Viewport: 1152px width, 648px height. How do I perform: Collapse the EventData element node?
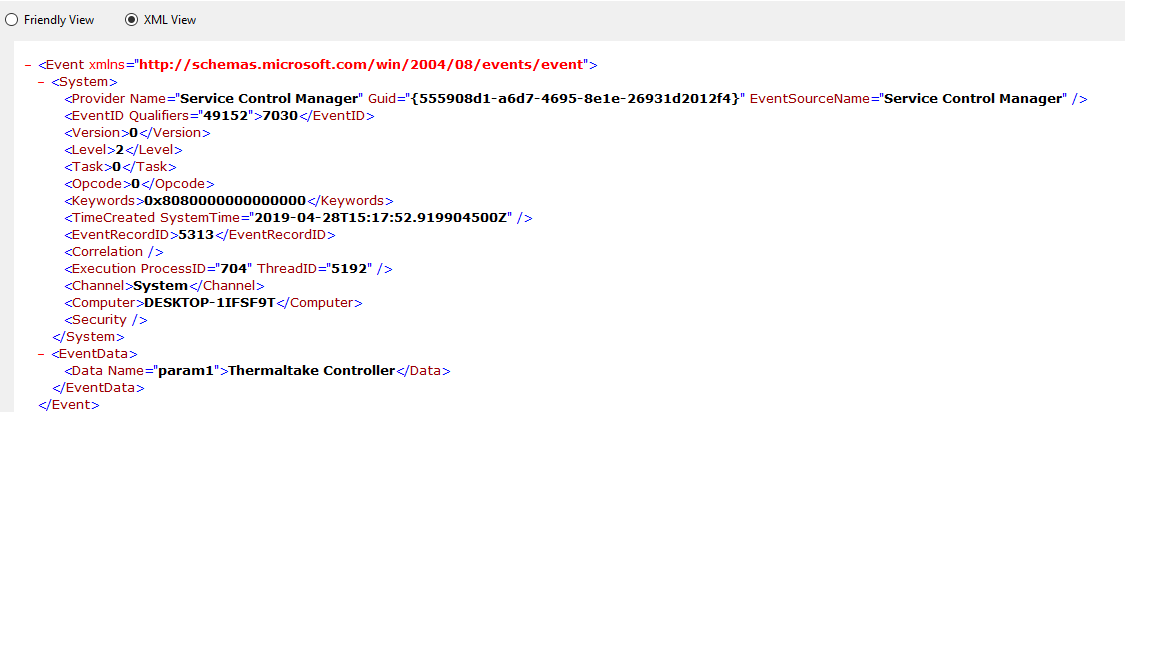[x=39, y=353]
